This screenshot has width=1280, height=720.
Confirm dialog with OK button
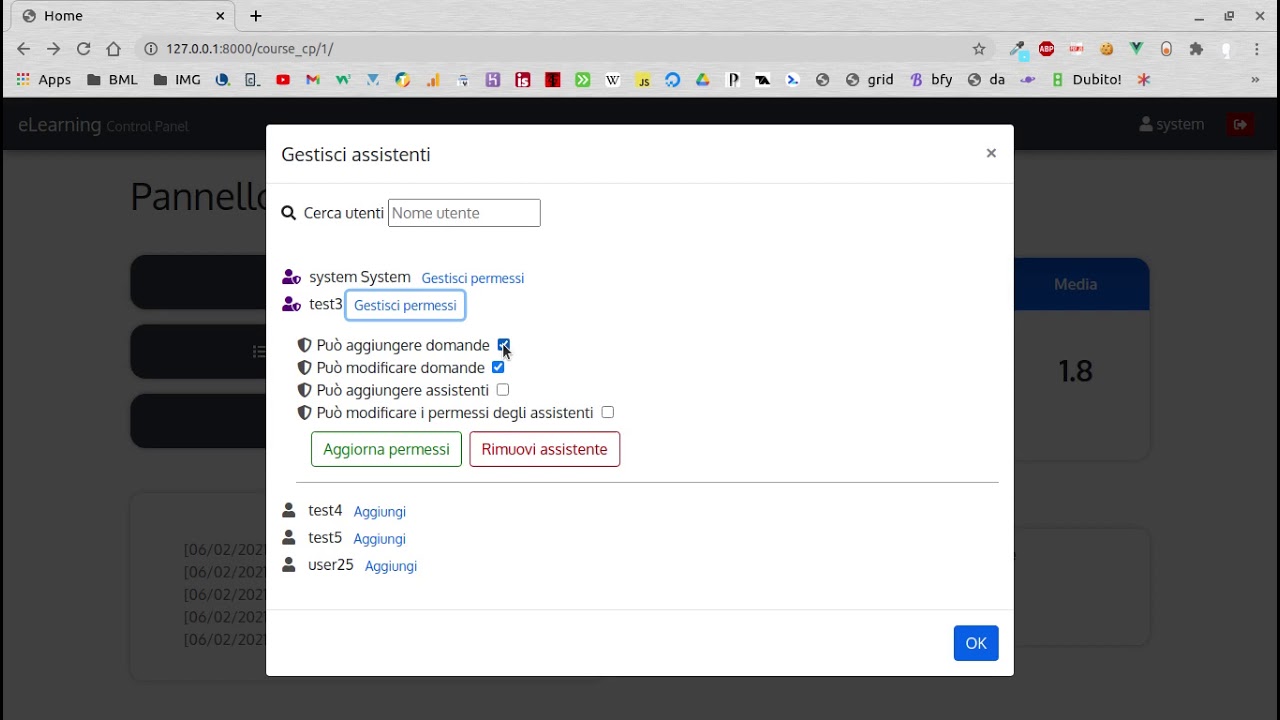(976, 643)
